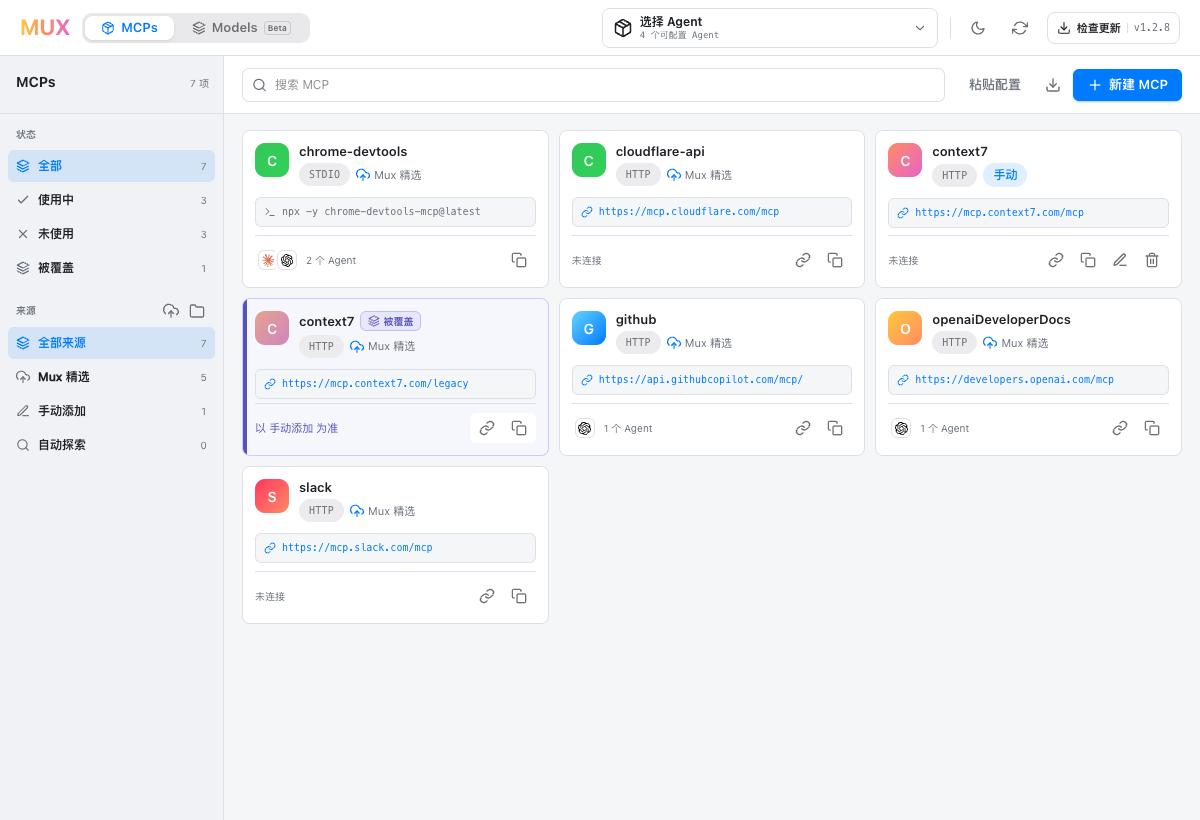This screenshot has height=820, width=1200.
Task: Click the 新建 MCP button
Action: click(1127, 85)
